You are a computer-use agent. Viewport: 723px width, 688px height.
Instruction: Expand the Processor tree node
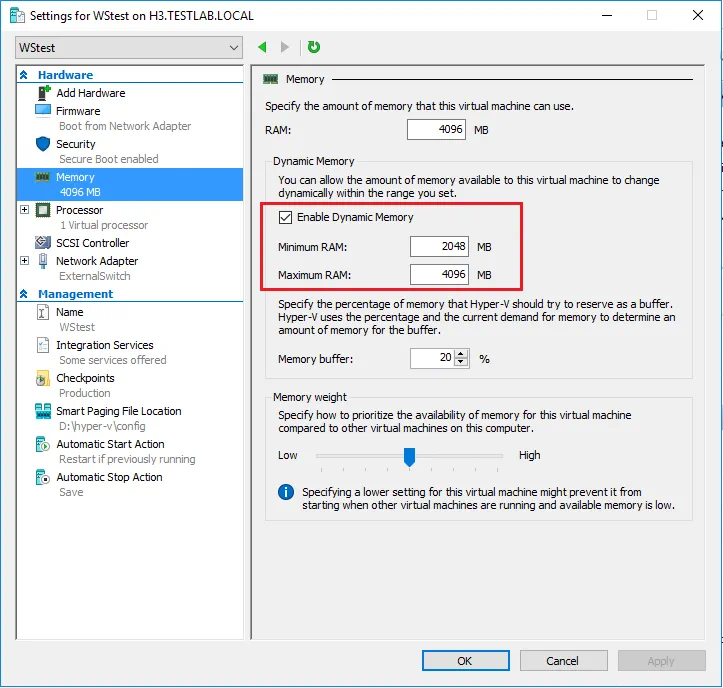24,210
